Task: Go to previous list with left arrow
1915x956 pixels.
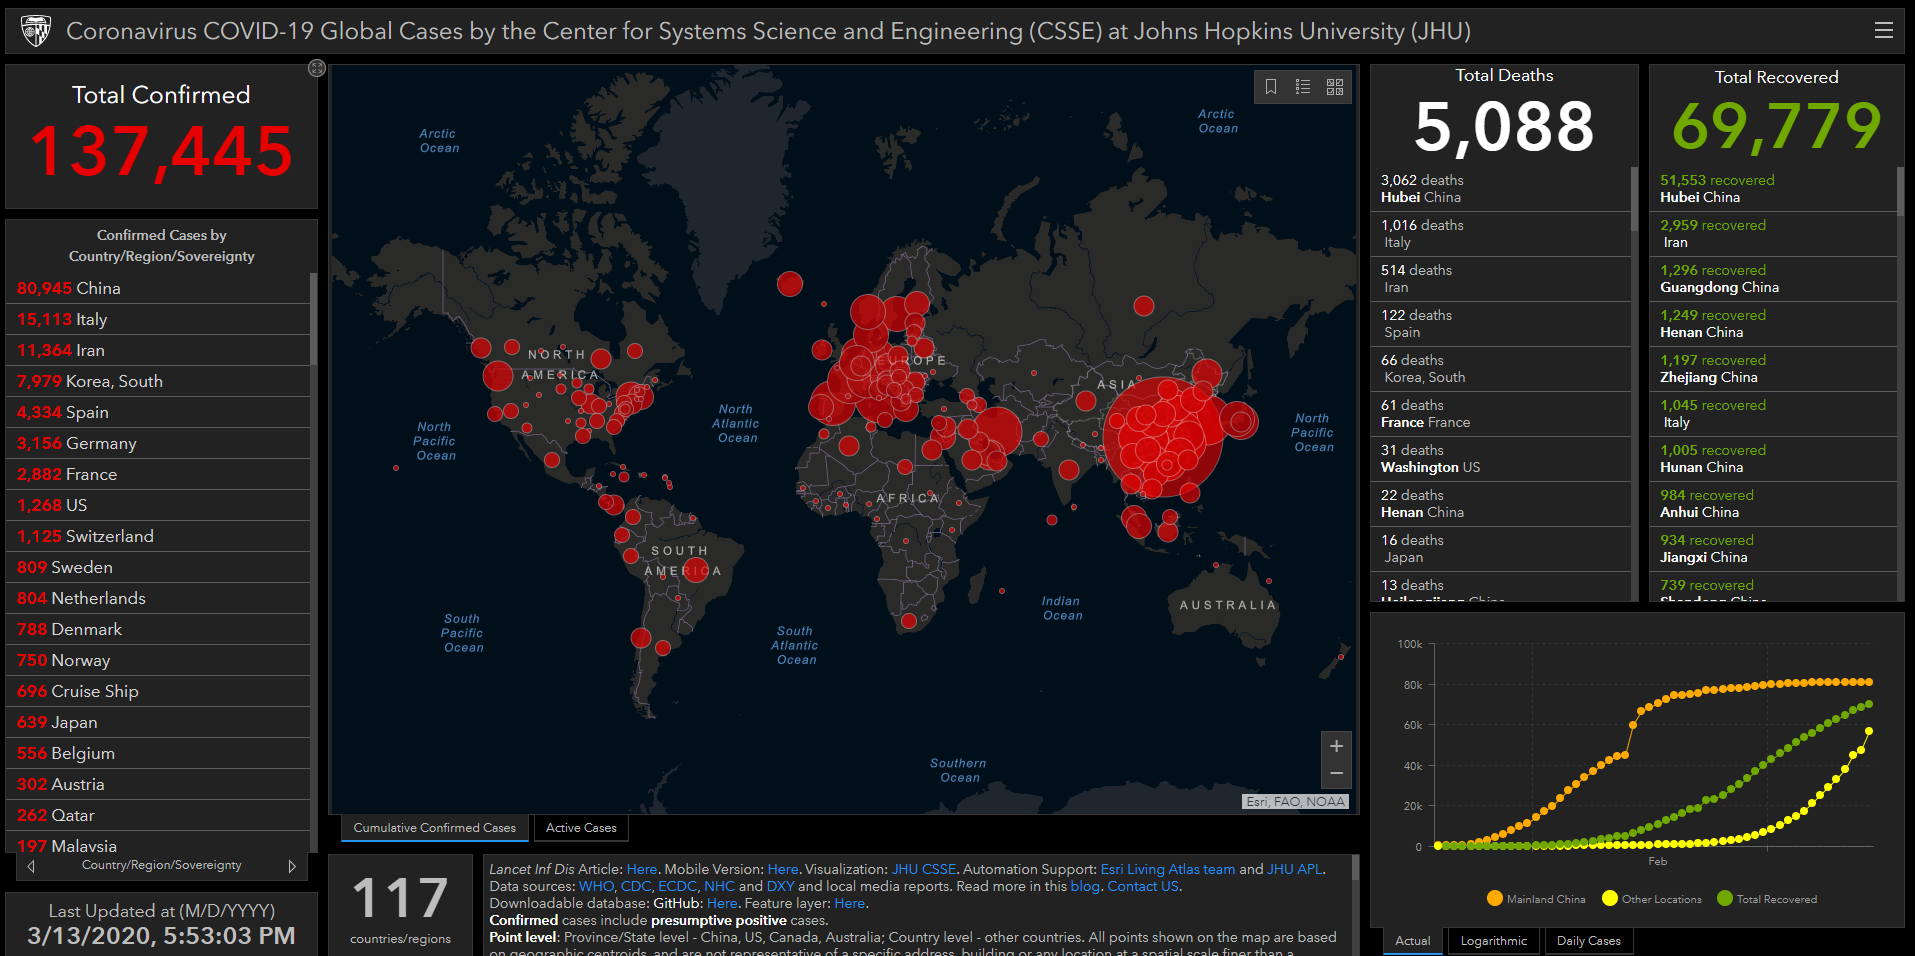Action: click(32, 866)
